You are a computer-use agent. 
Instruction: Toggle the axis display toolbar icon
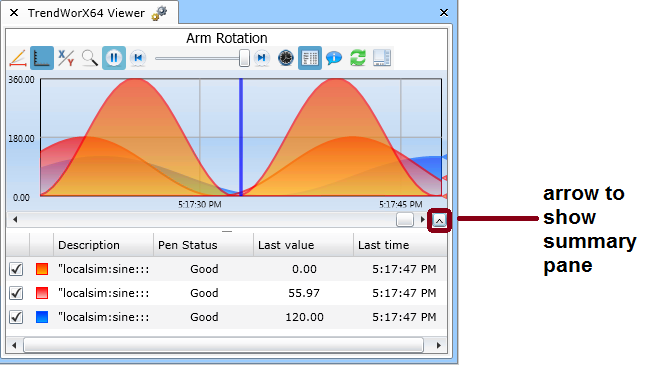click(42, 58)
